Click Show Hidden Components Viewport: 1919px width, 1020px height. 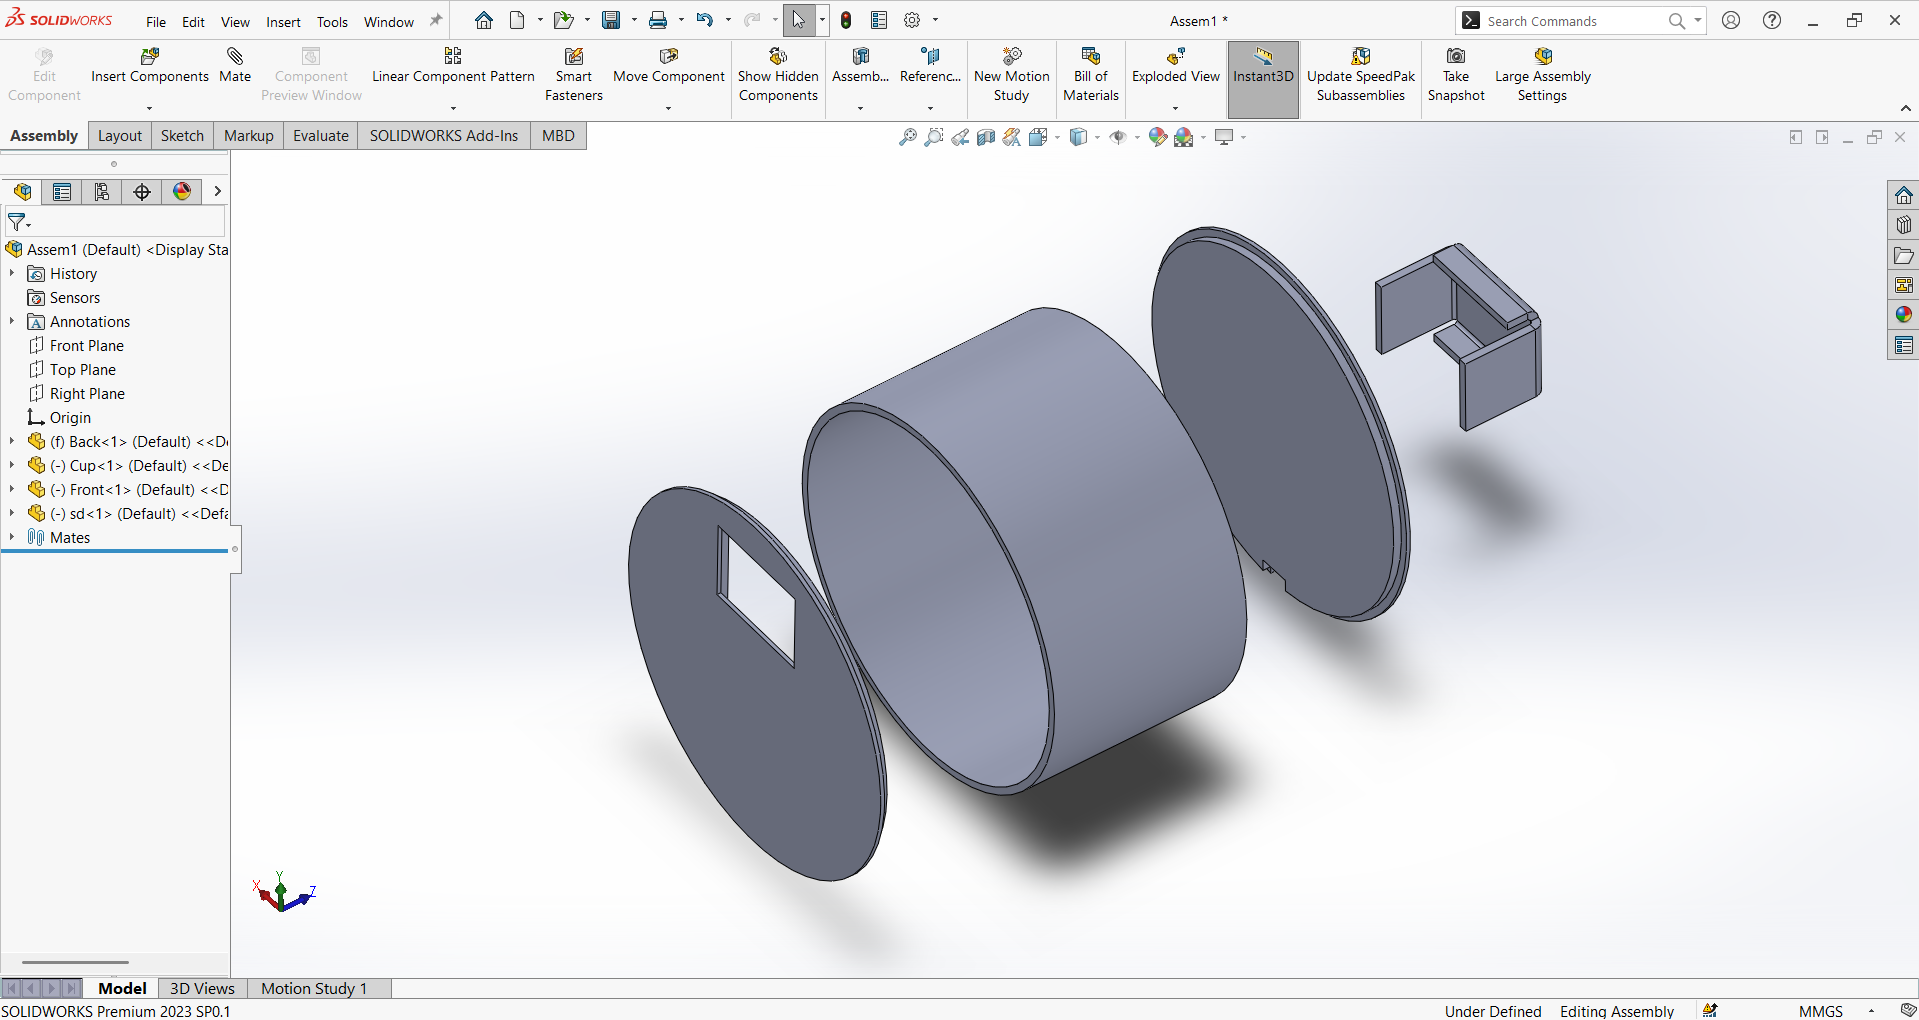pos(778,75)
